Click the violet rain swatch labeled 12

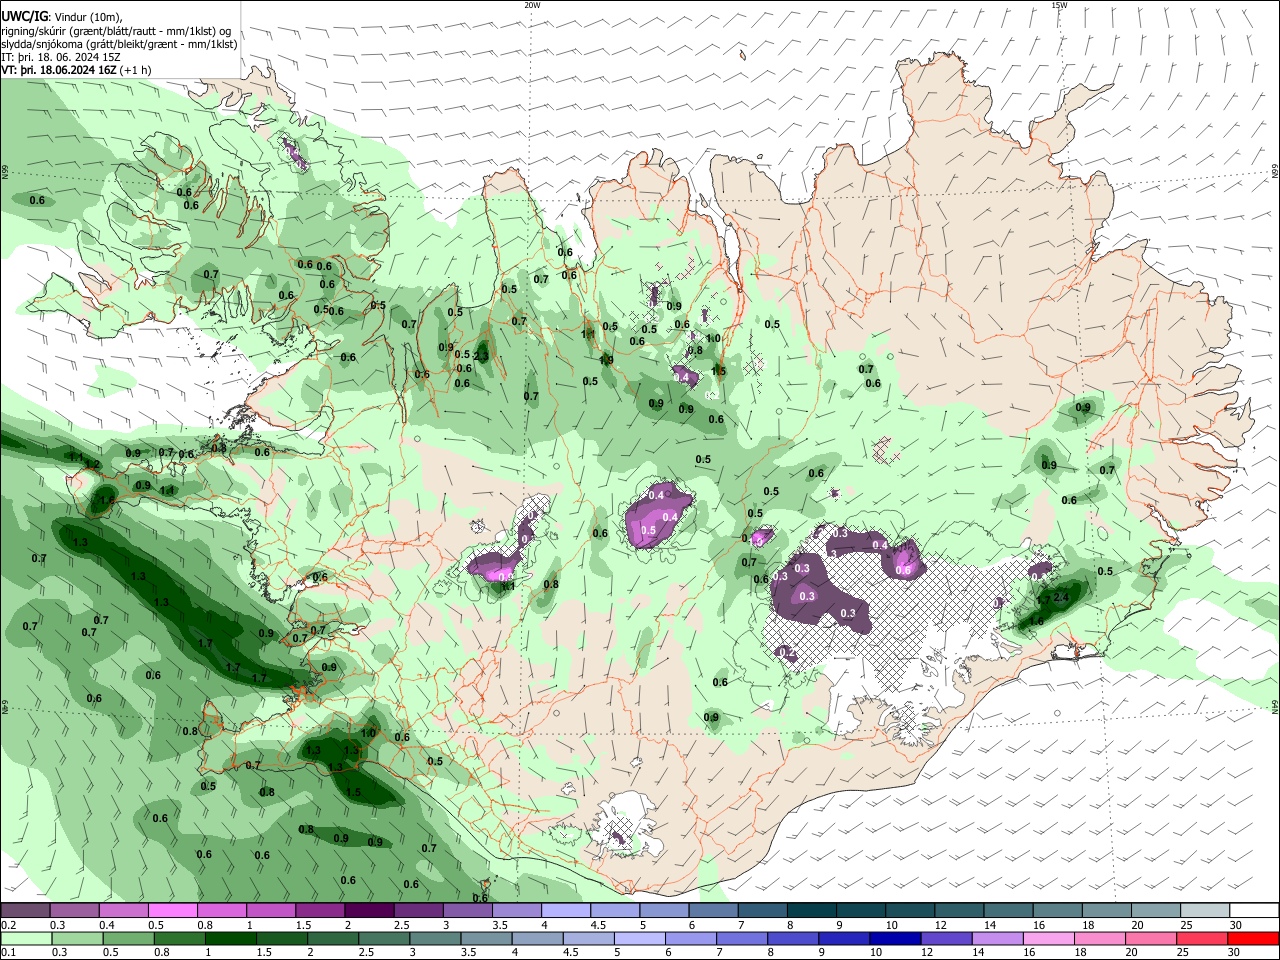(x=945, y=939)
